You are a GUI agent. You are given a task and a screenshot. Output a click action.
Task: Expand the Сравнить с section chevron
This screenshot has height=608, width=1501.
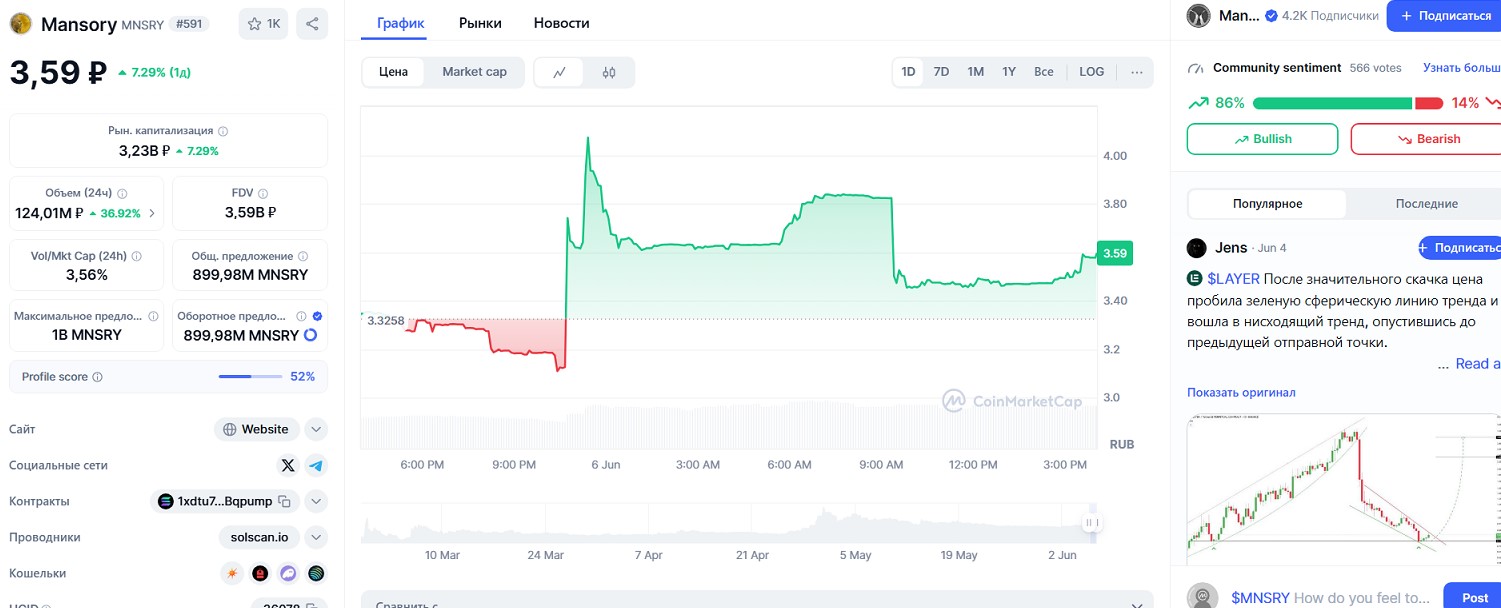1136,605
